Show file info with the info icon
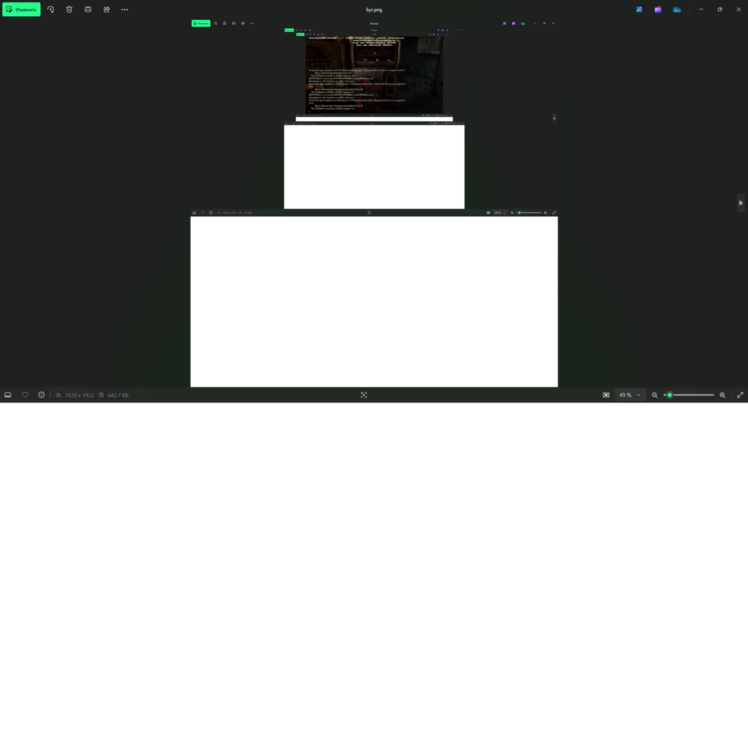The width and height of the screenshot is (748, 750). (42, 395)
